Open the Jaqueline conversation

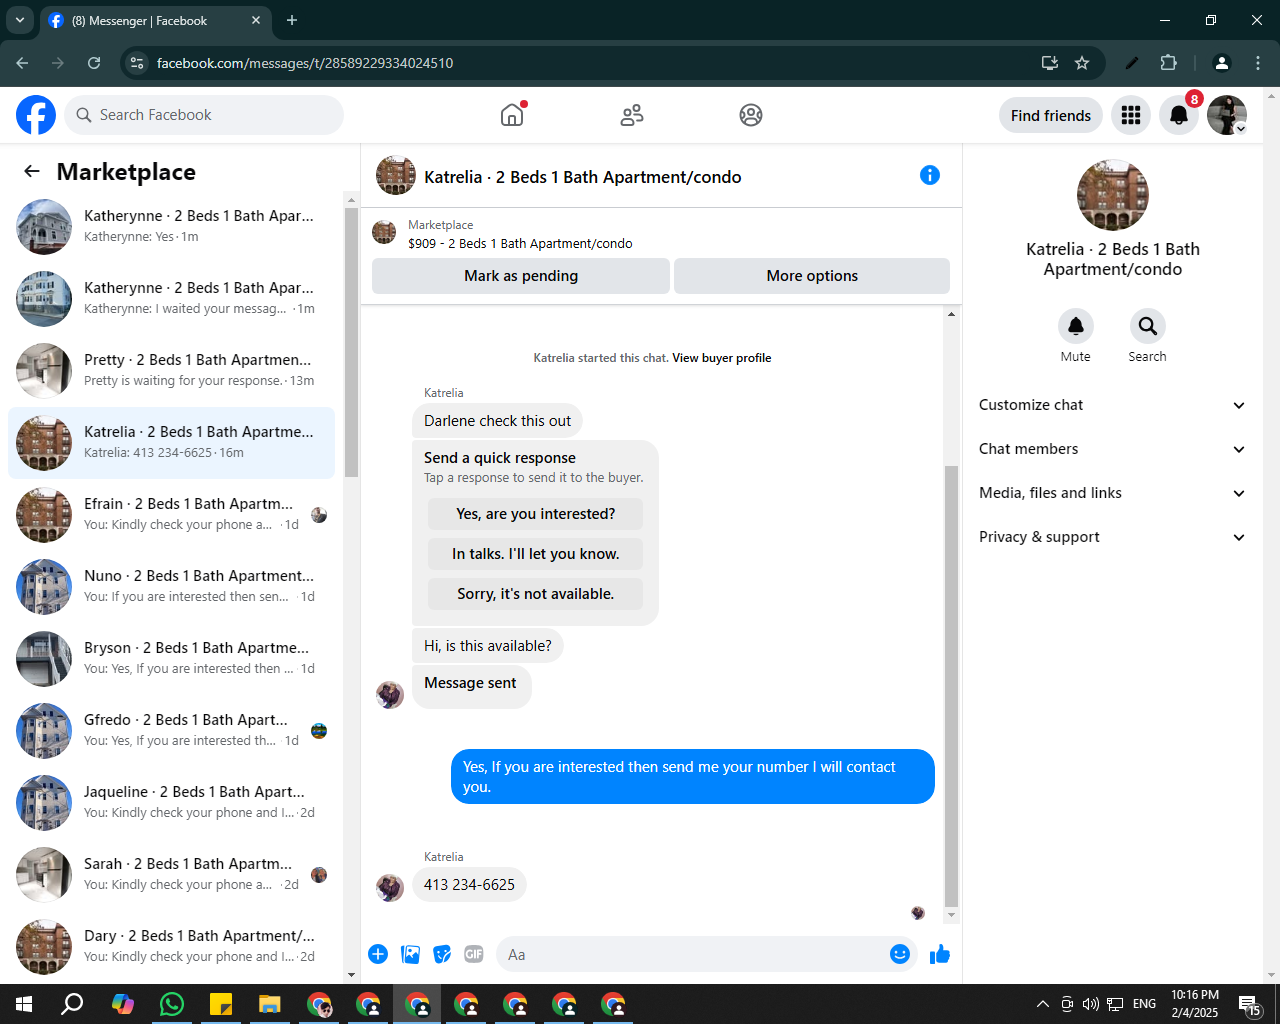tap(172, 803)
